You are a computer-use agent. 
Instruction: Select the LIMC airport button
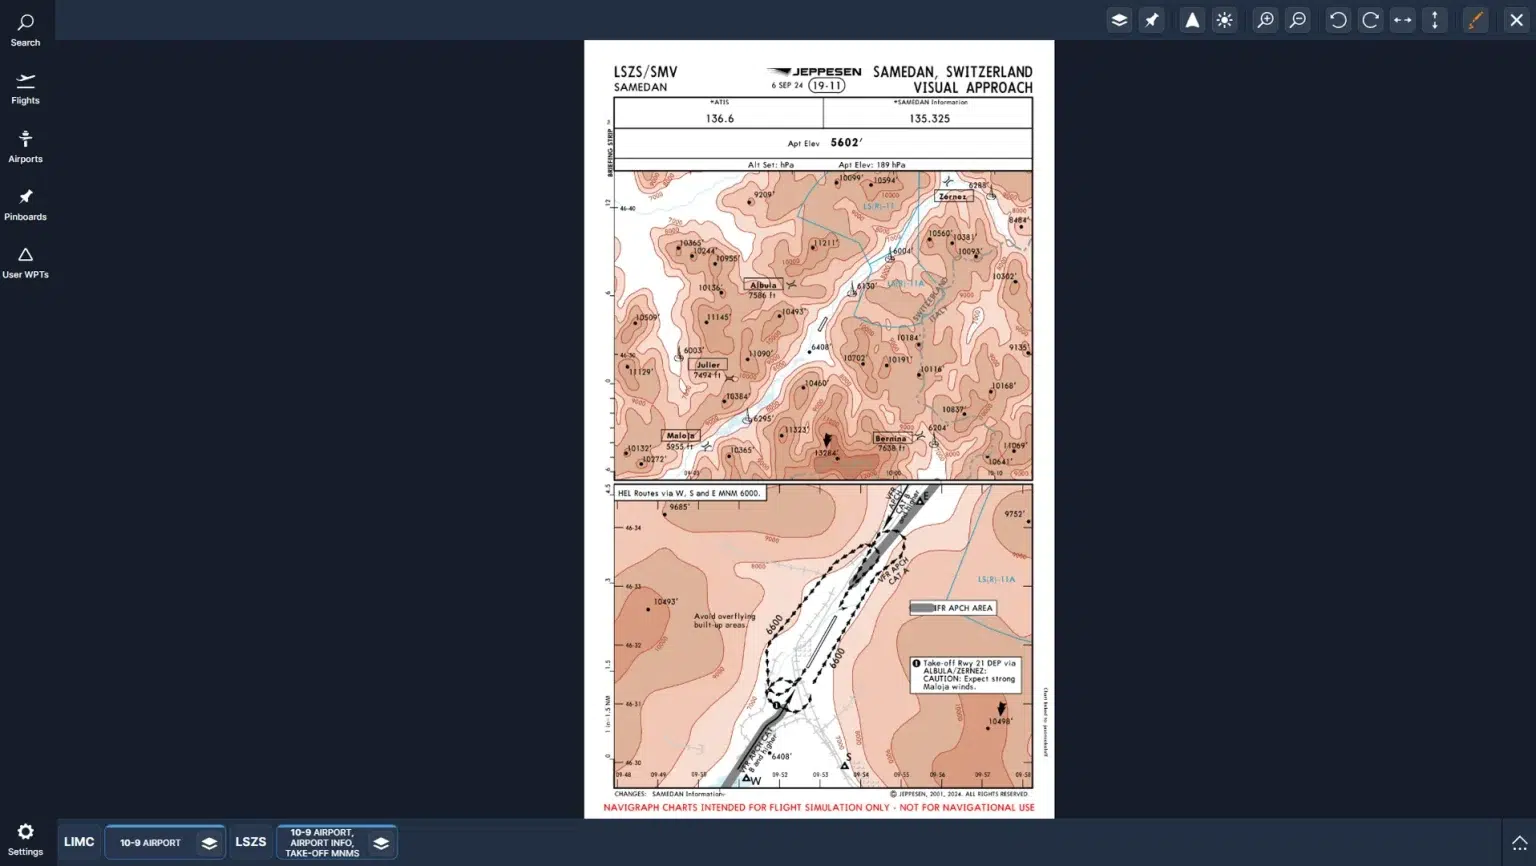pyautogui.click(x=79, y=842)
